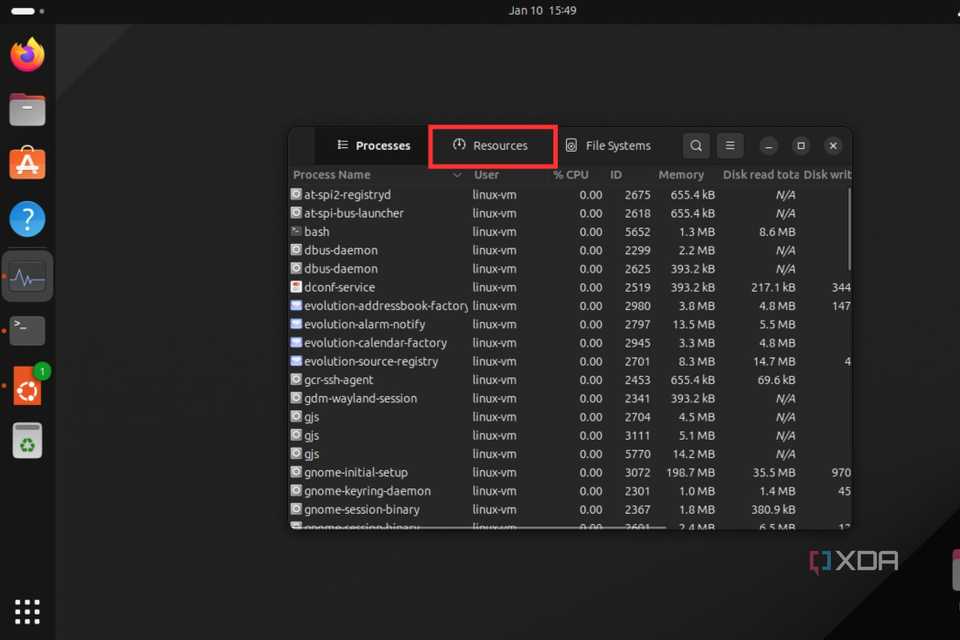The image size is (960, 640).
Task: Open a Terminal from the dock
Action: click(x=27, y=330)
